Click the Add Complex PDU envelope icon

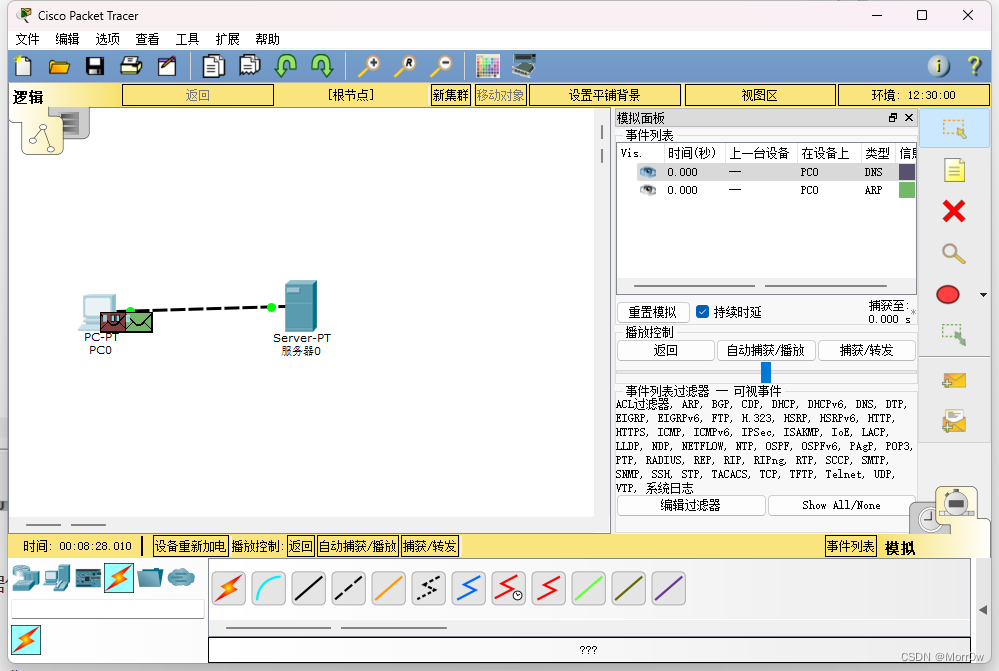click(954, 421)
